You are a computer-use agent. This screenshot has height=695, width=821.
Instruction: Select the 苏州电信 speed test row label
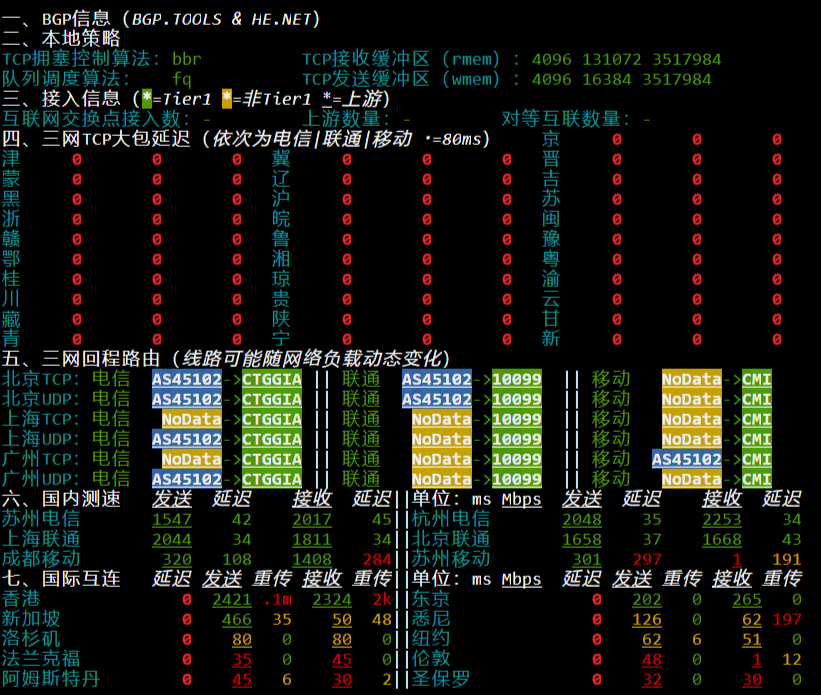[41, 519]
